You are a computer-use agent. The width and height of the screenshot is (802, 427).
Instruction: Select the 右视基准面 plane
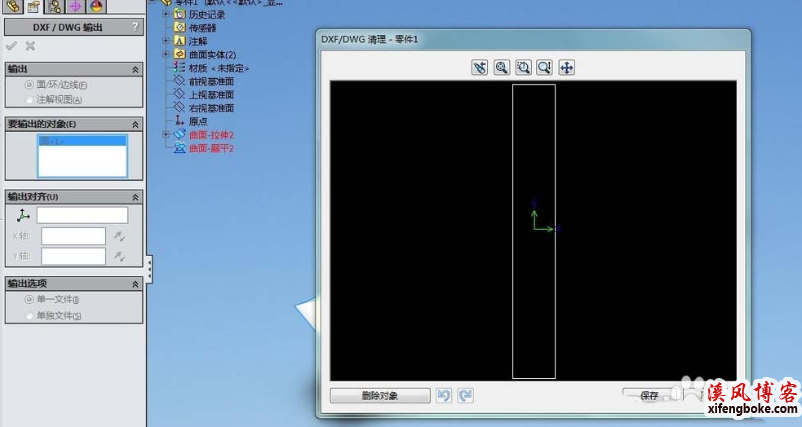(x=211, y=108)
